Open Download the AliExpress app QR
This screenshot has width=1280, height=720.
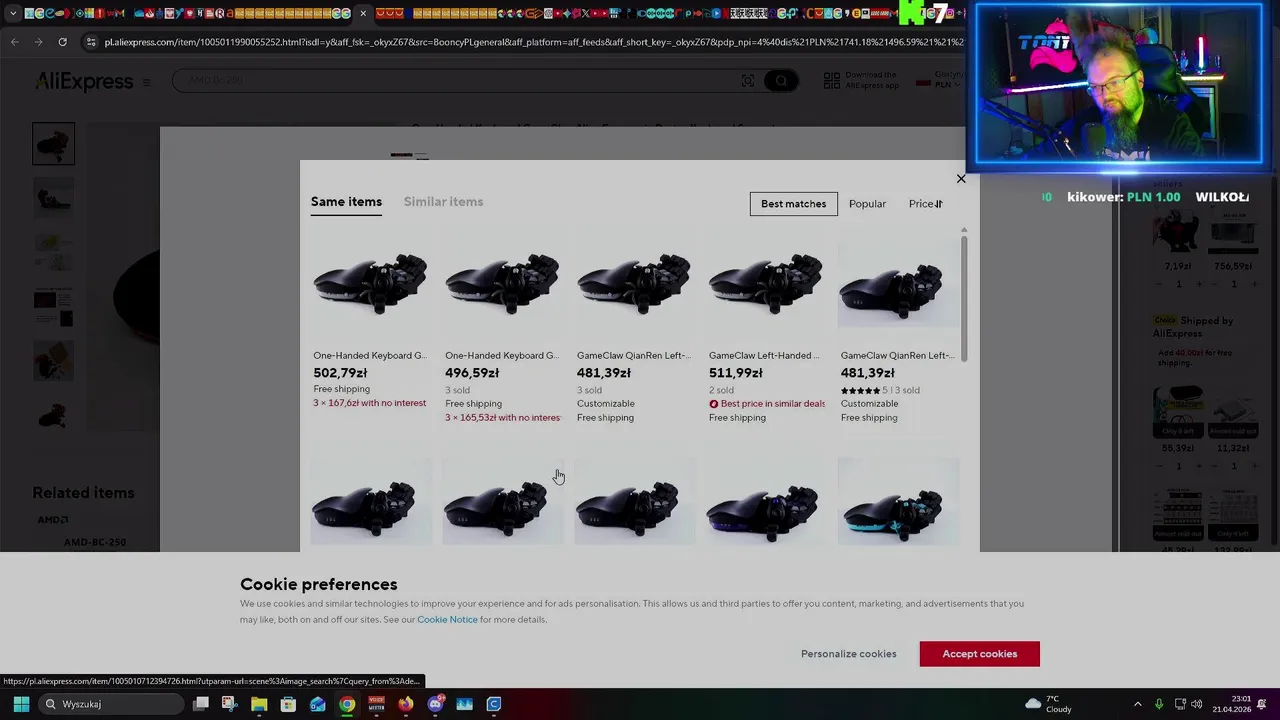(862, 80)
